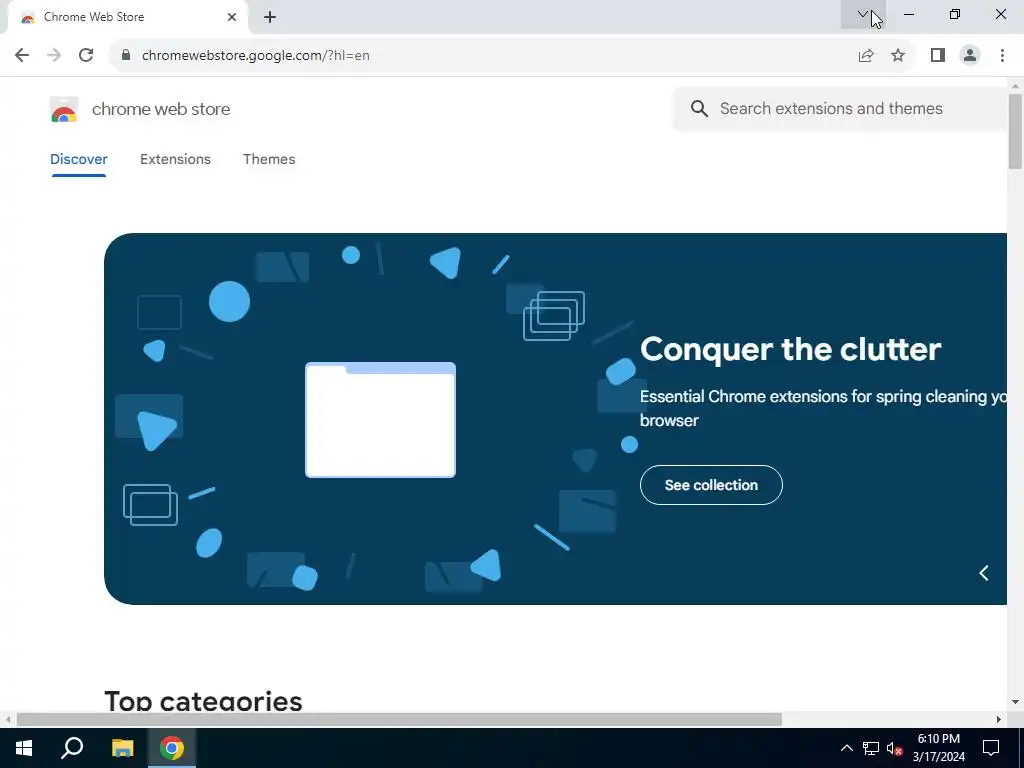Open the Windows Start menu

click(x=24, y=748)
